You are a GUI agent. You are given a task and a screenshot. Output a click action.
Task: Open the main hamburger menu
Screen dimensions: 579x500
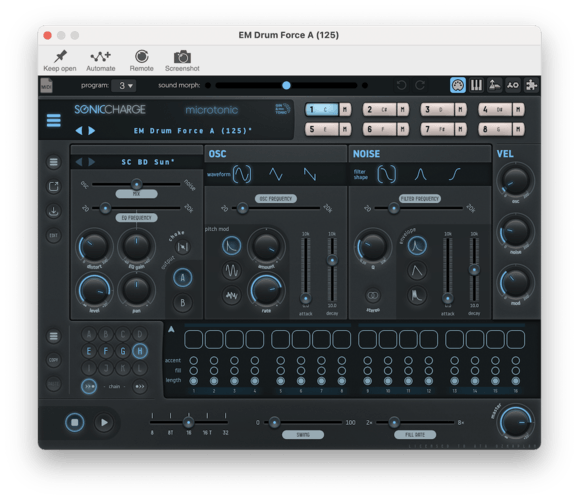coord(54,120)
